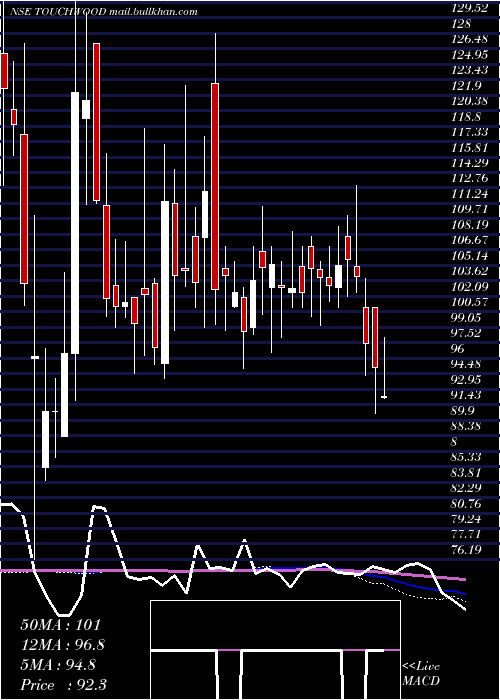Screen dimensions: 500x700
Task: Click the mail.bullkhan.com watermark text
Action: 153,12
